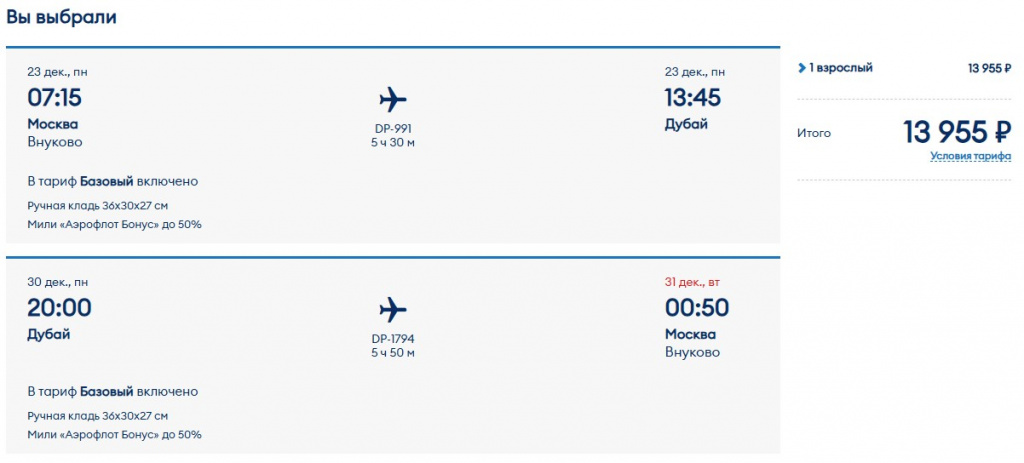The image size is (1024, 463).
Task: Click hand luggage 36x30x27 text in return flight
Action: (x=97, y=415)
